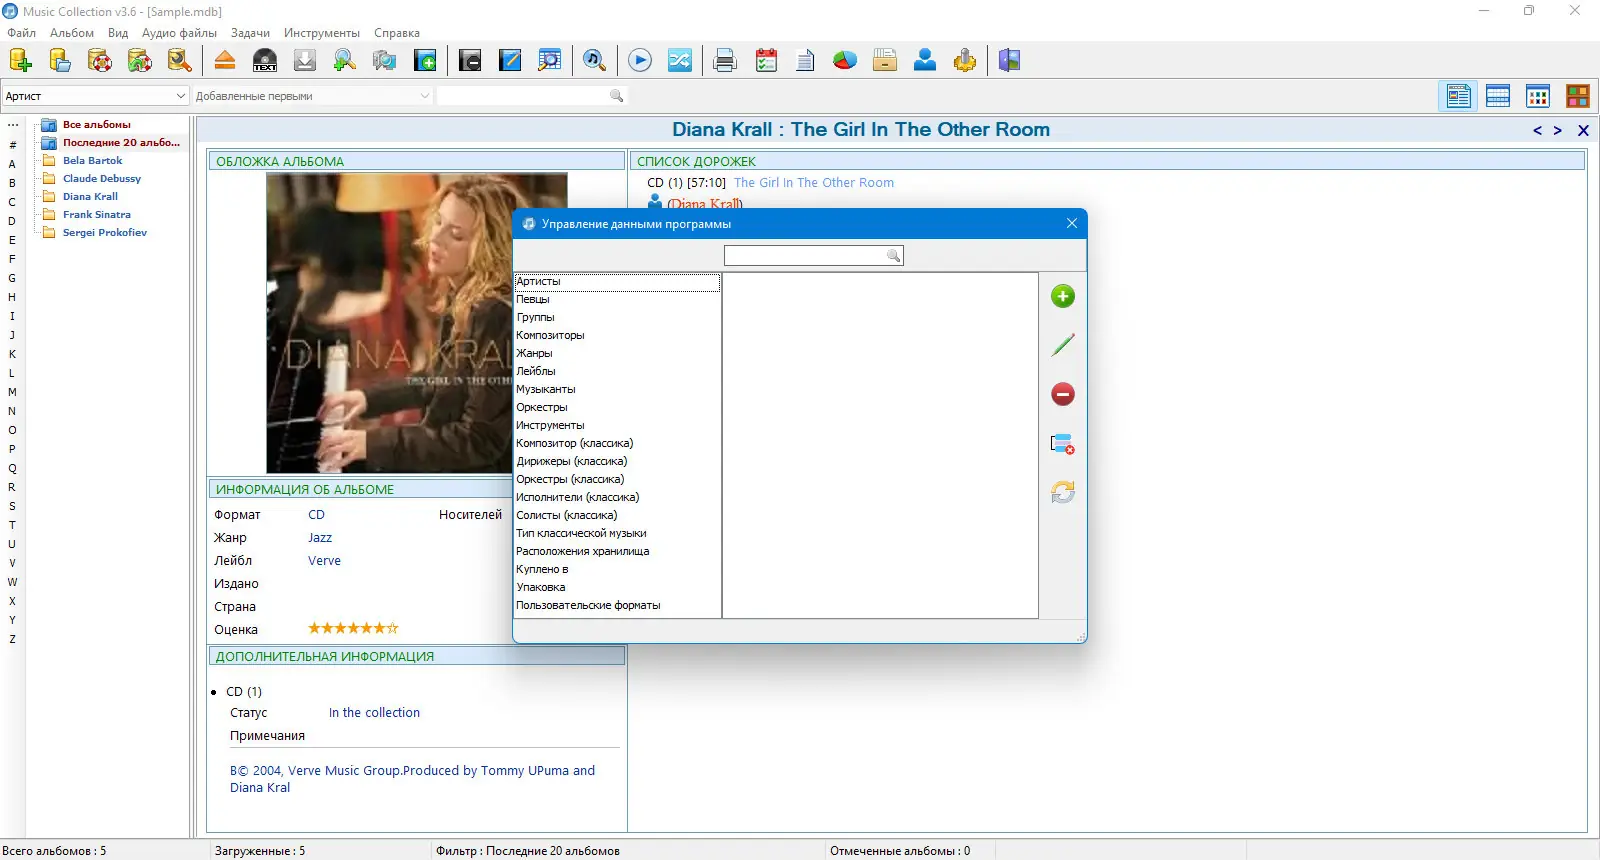This screenshot has width=1600, height=860.
Task: Click the add new album toolbar icon
Action: point(20,61)
